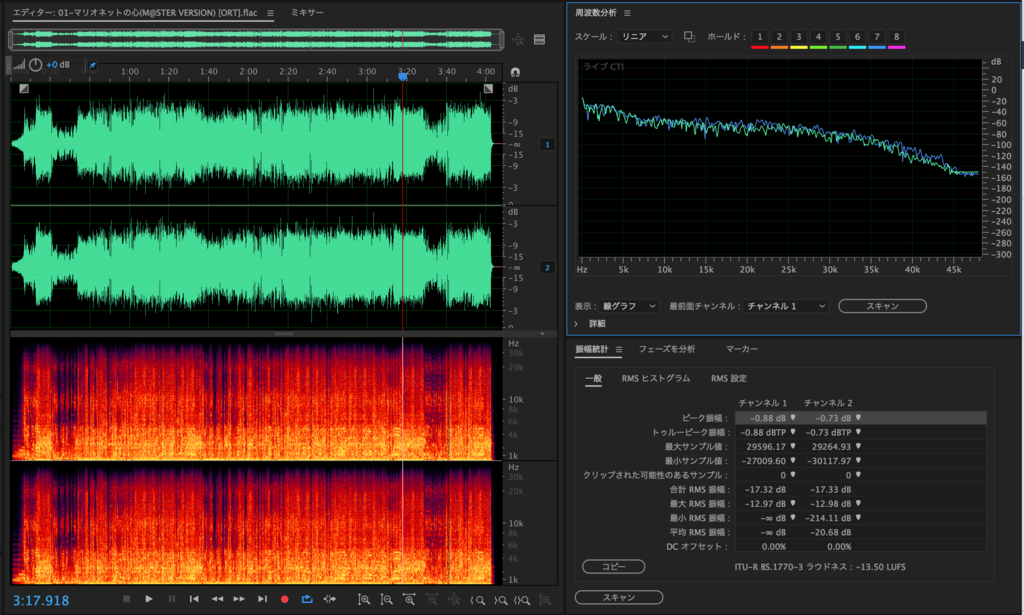Open RMS 設定 tab
This screenshot has height=615, width=1024.
729,379
